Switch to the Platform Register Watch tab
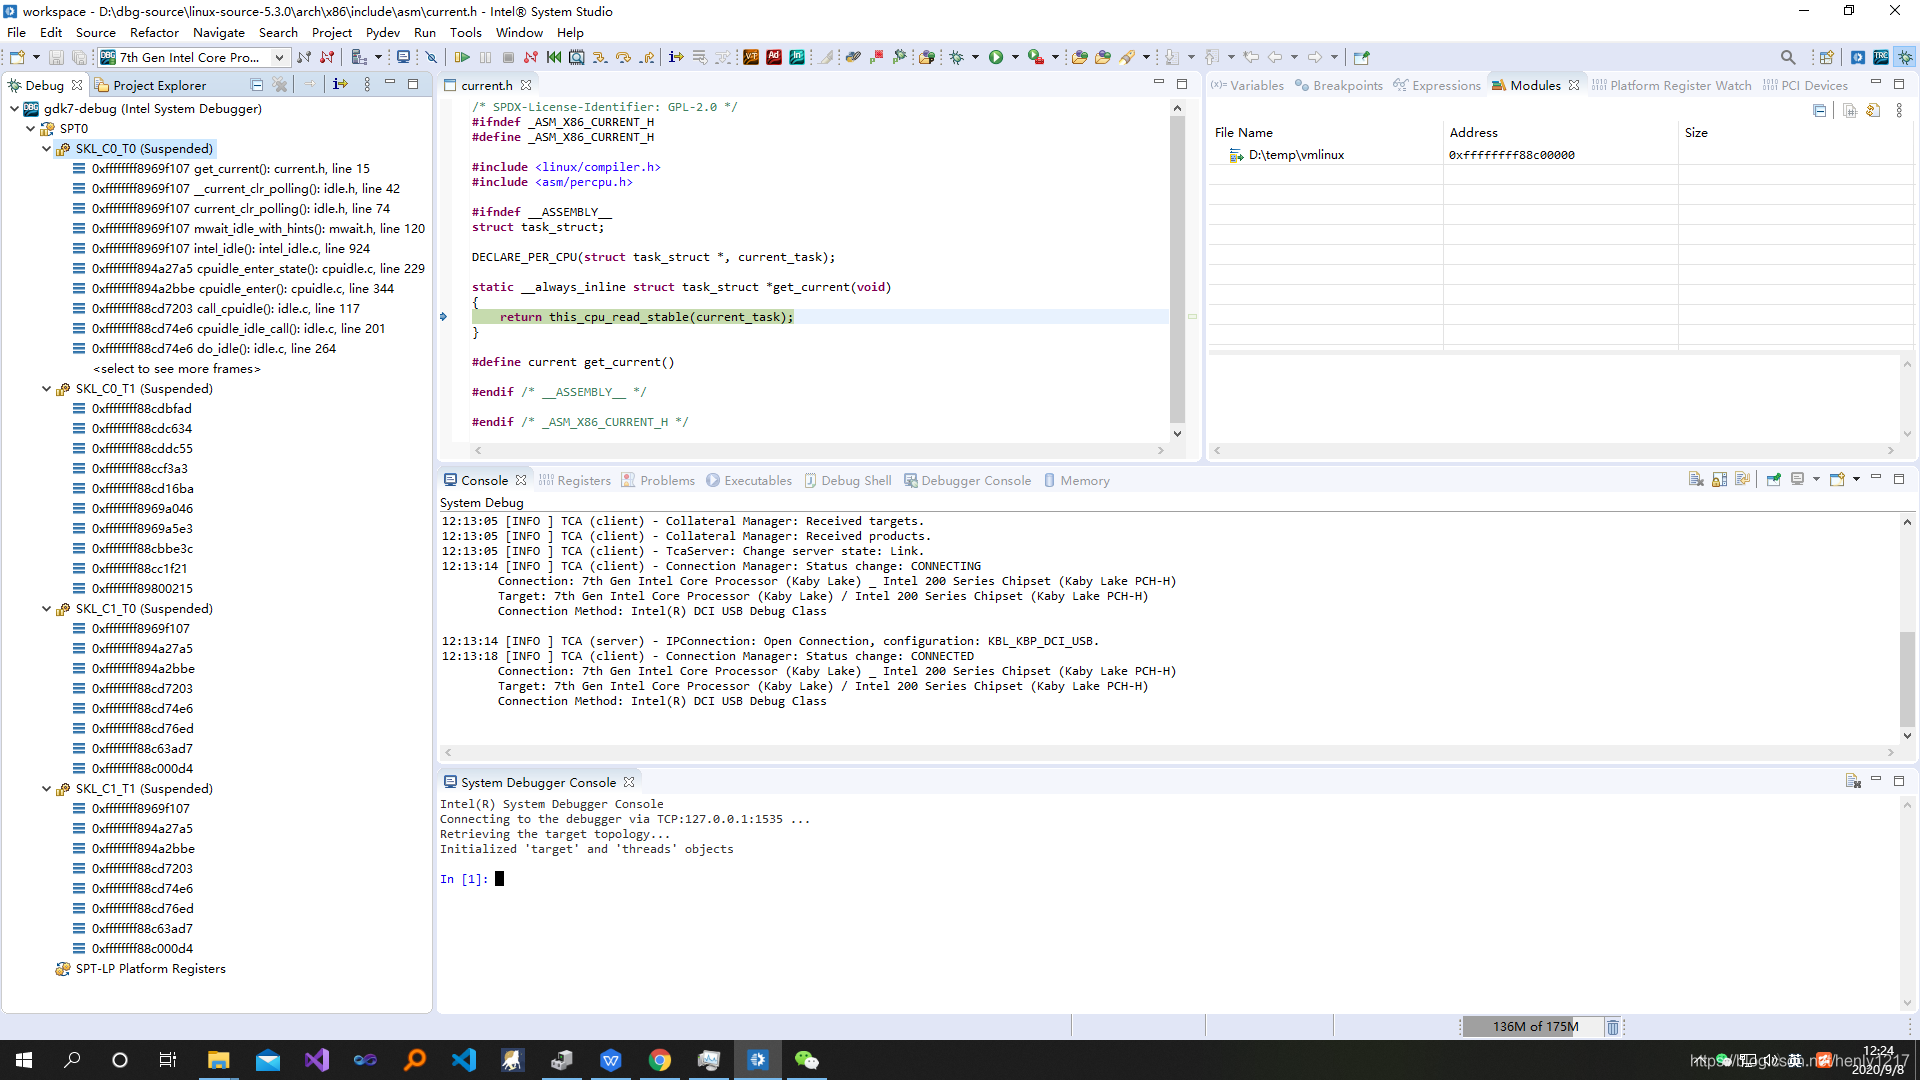Screen dimensions: 1920x1080 click(x=1672, y=85)
